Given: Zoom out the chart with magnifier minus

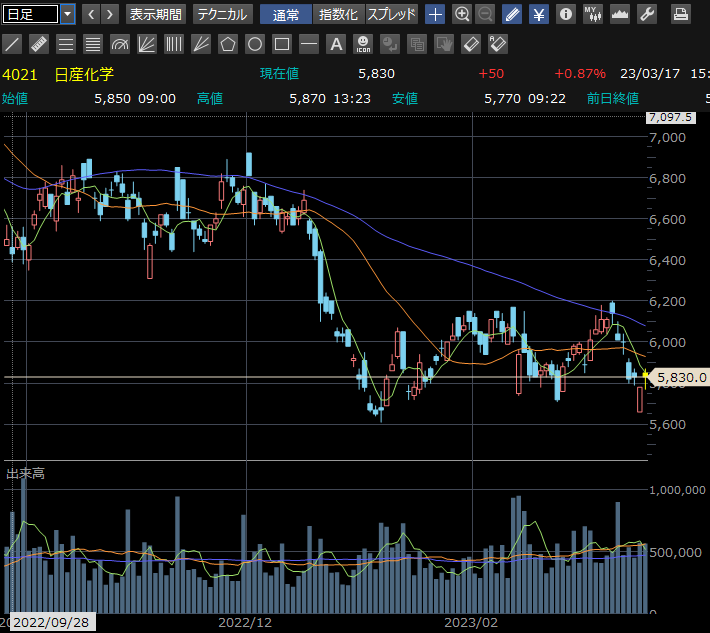Looking at the screenshot, I should pos(485,14).
